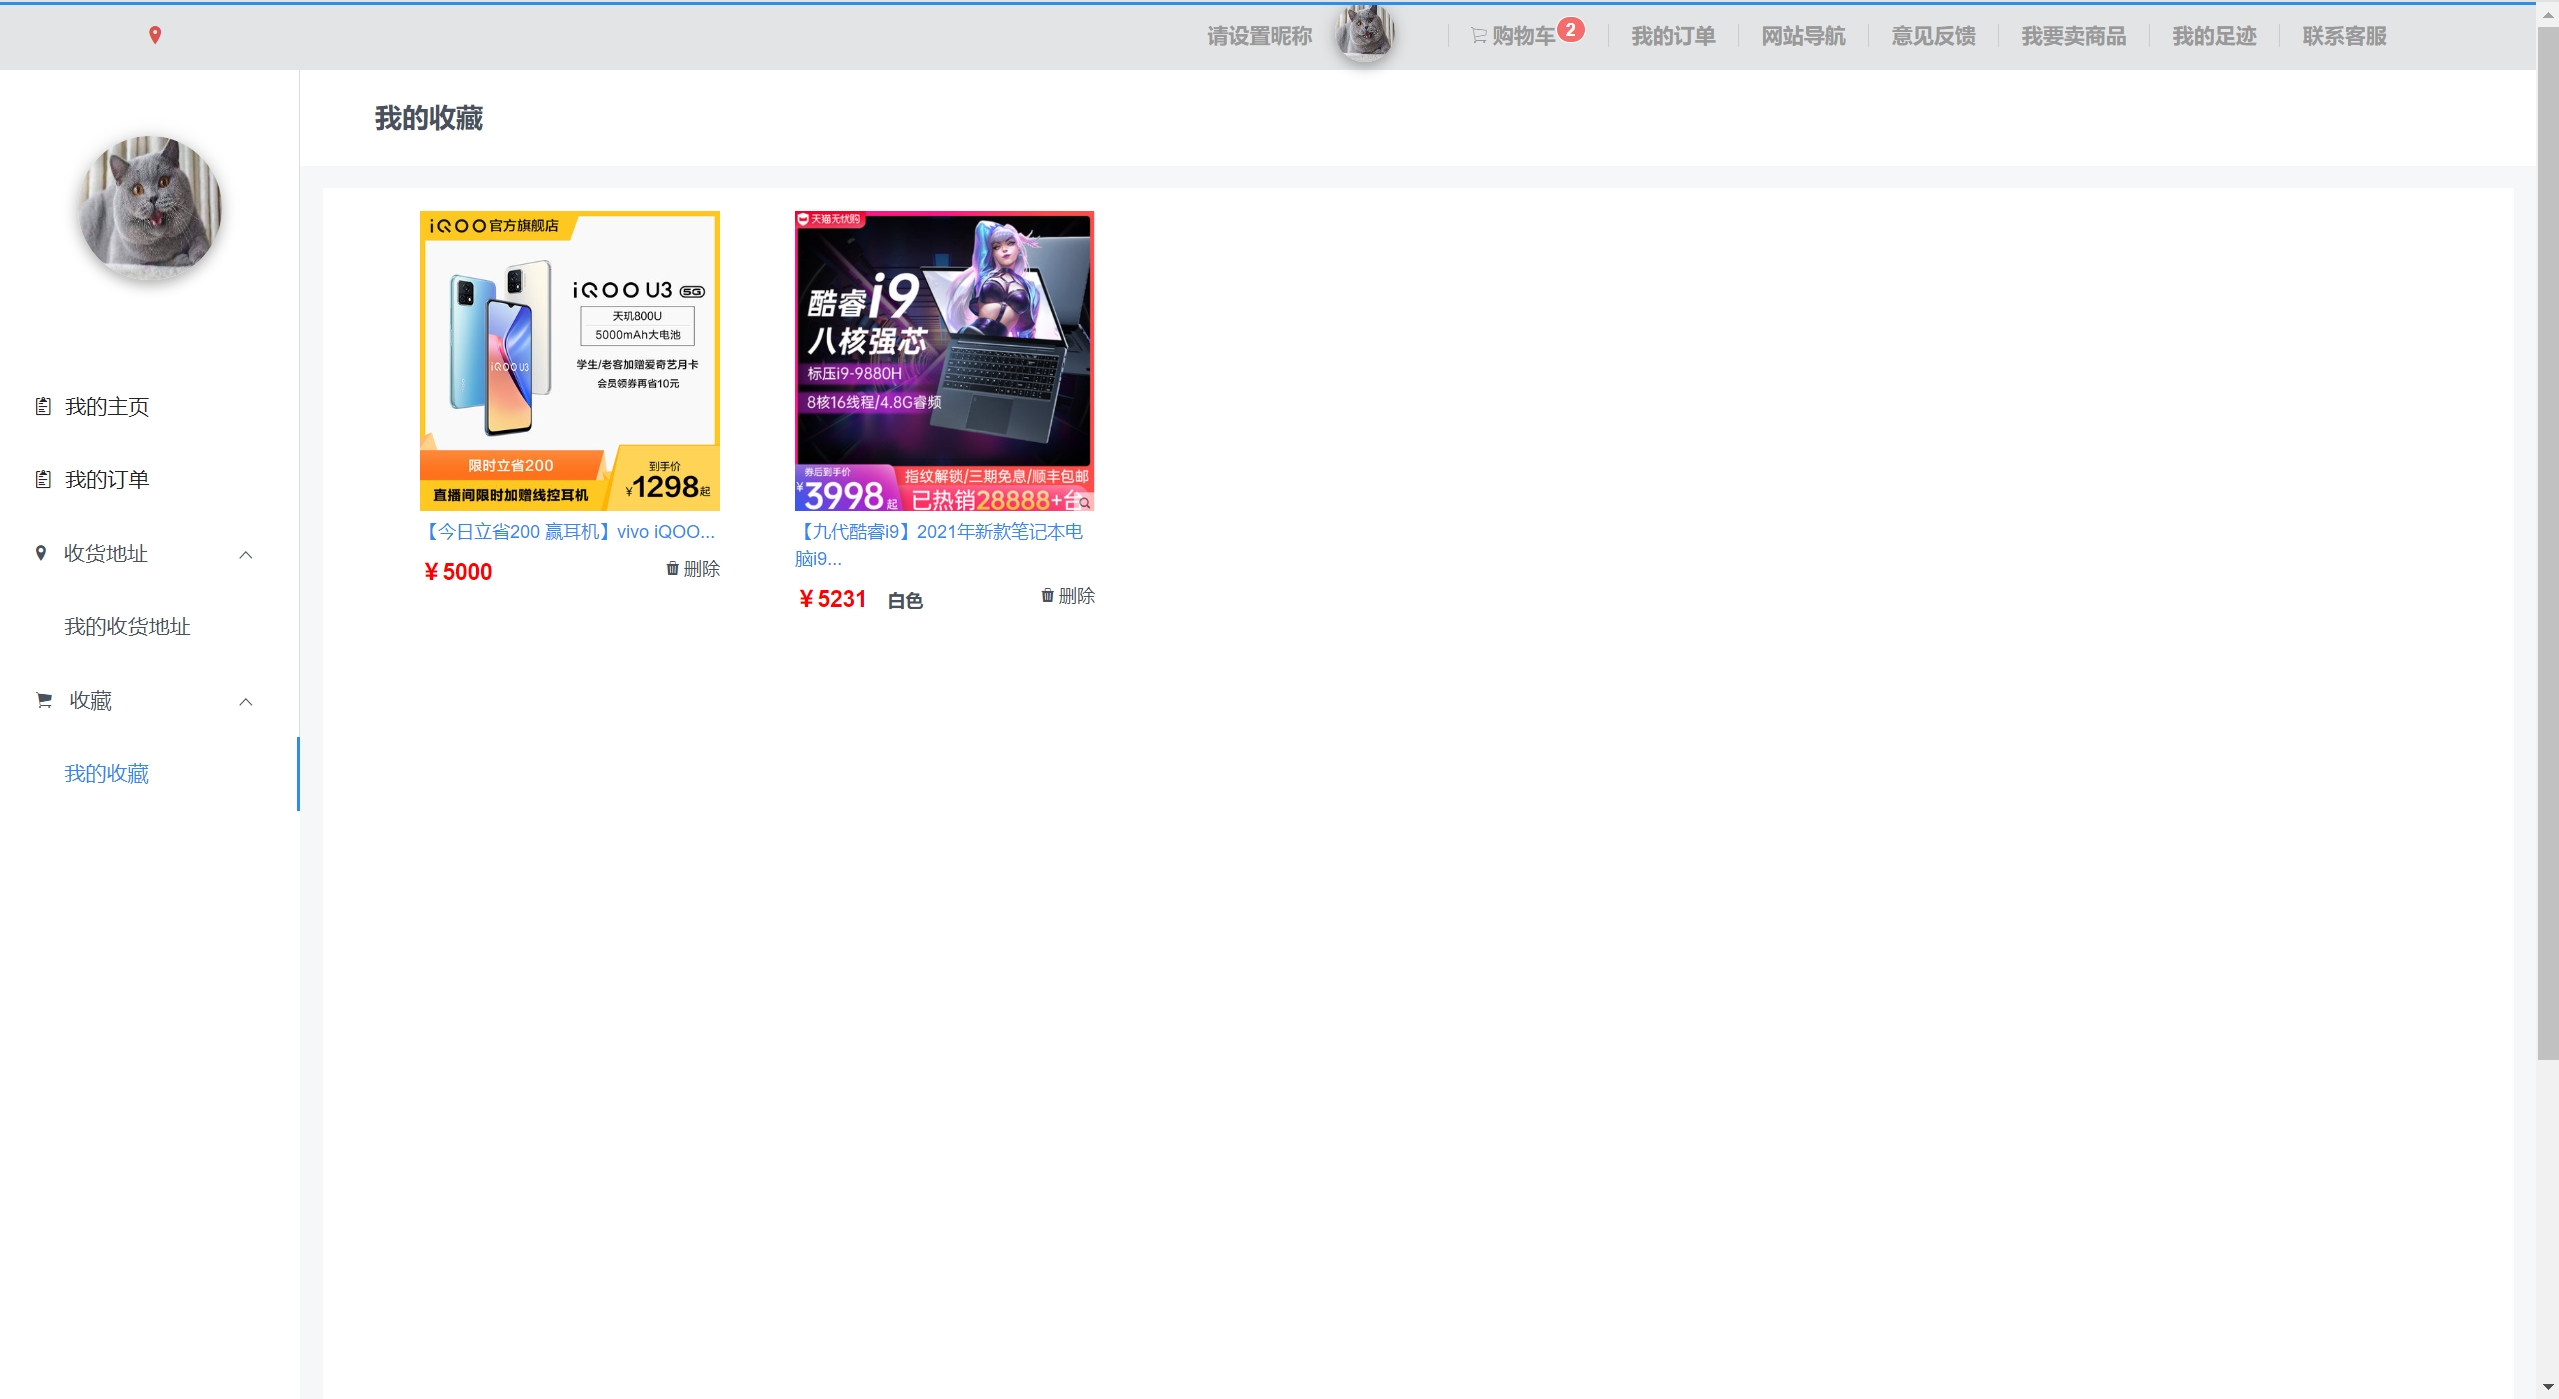Click the 我的主页 clipboard icon in sidebar
The image size is (2559, 1399).
coord(43,406)
